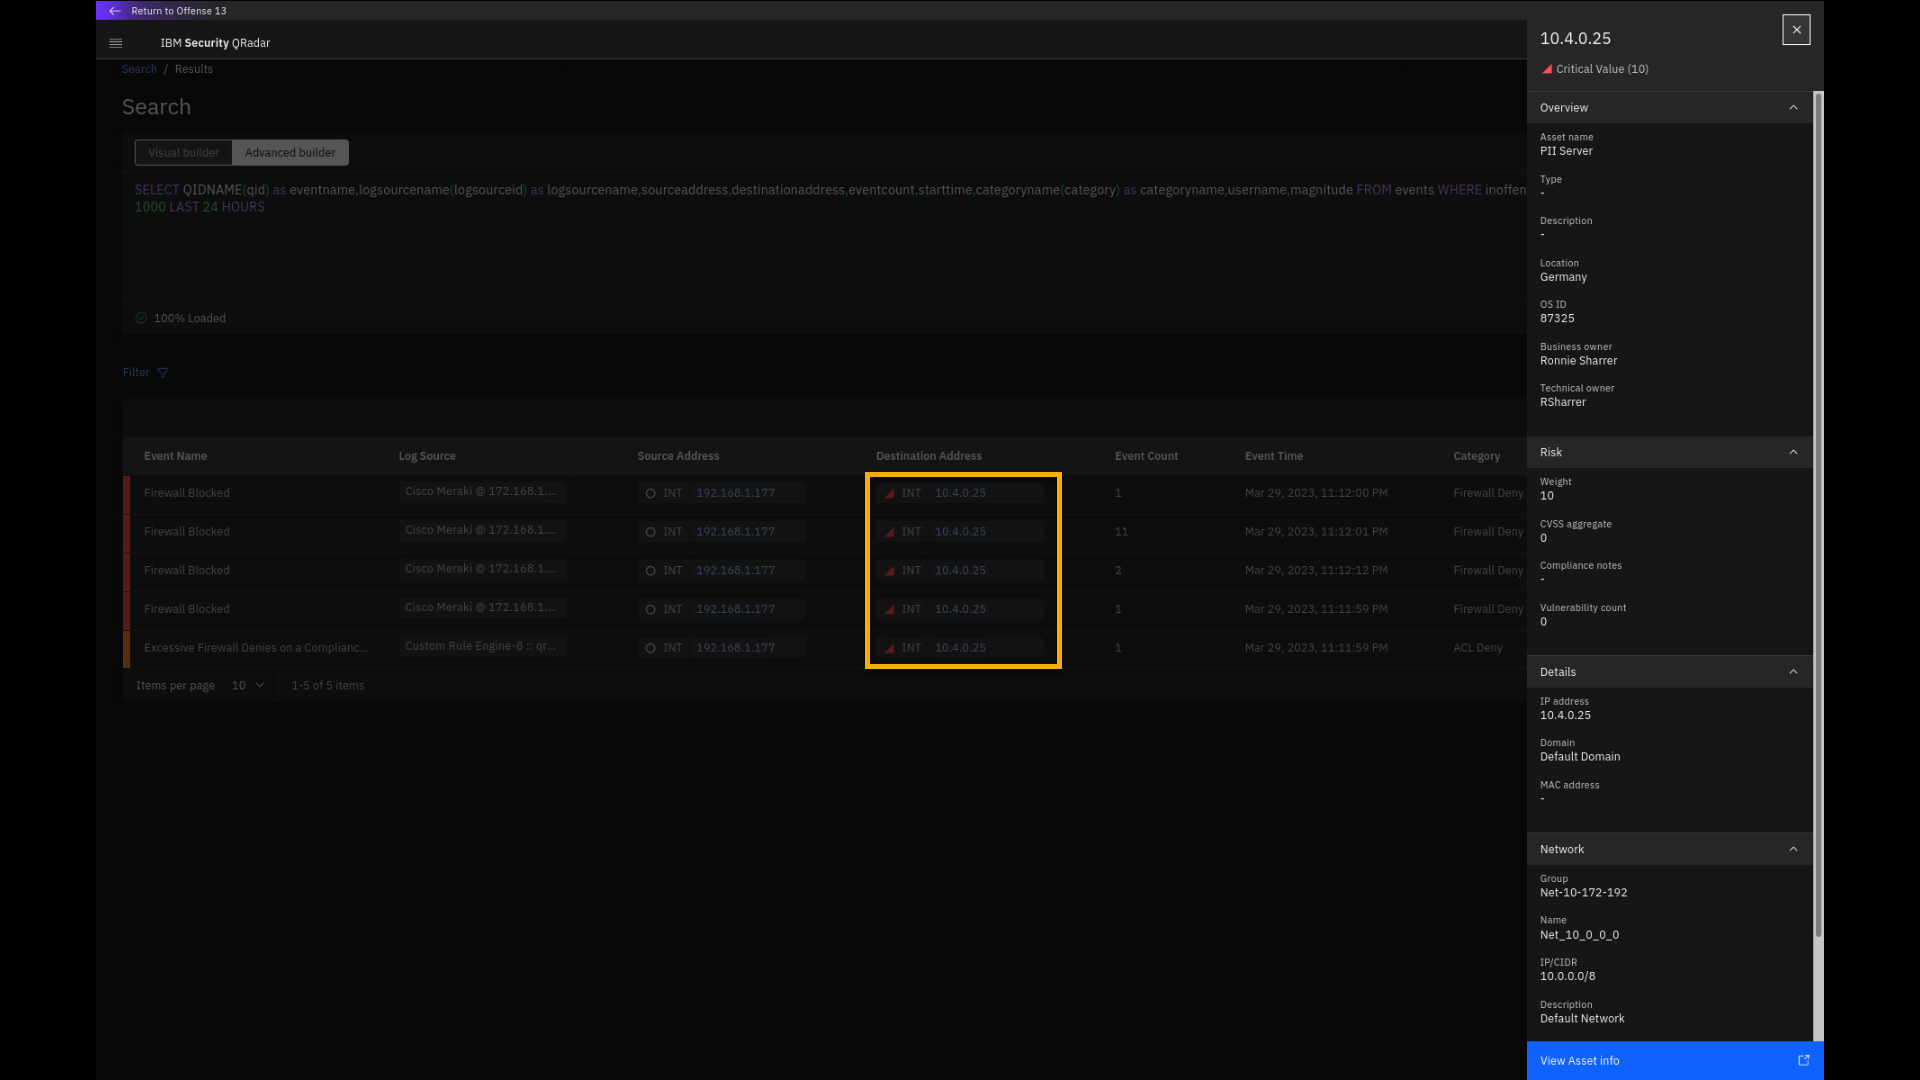
Task: Sort by Event Count column header
Action: point(1146,456)
